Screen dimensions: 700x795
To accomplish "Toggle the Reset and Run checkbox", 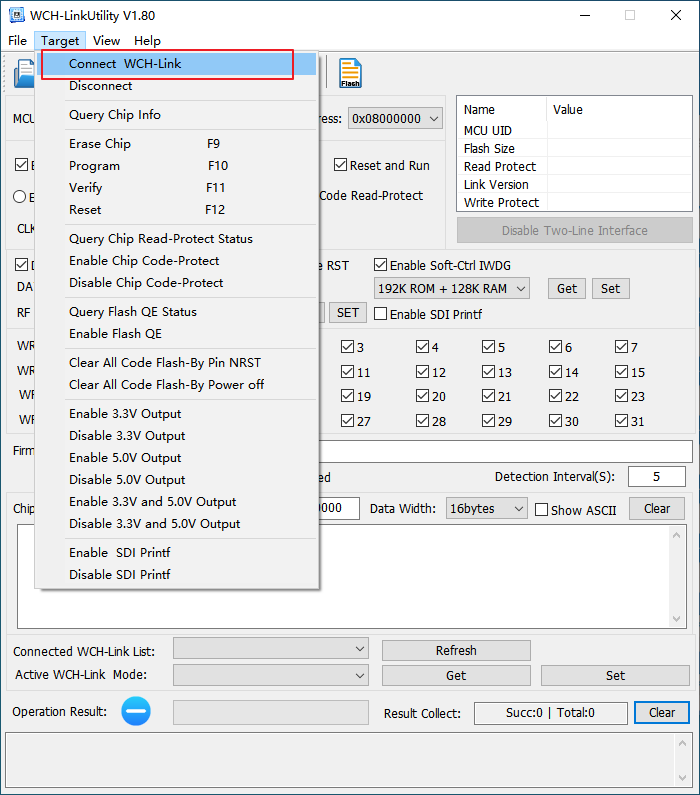I will coord(342,165).
